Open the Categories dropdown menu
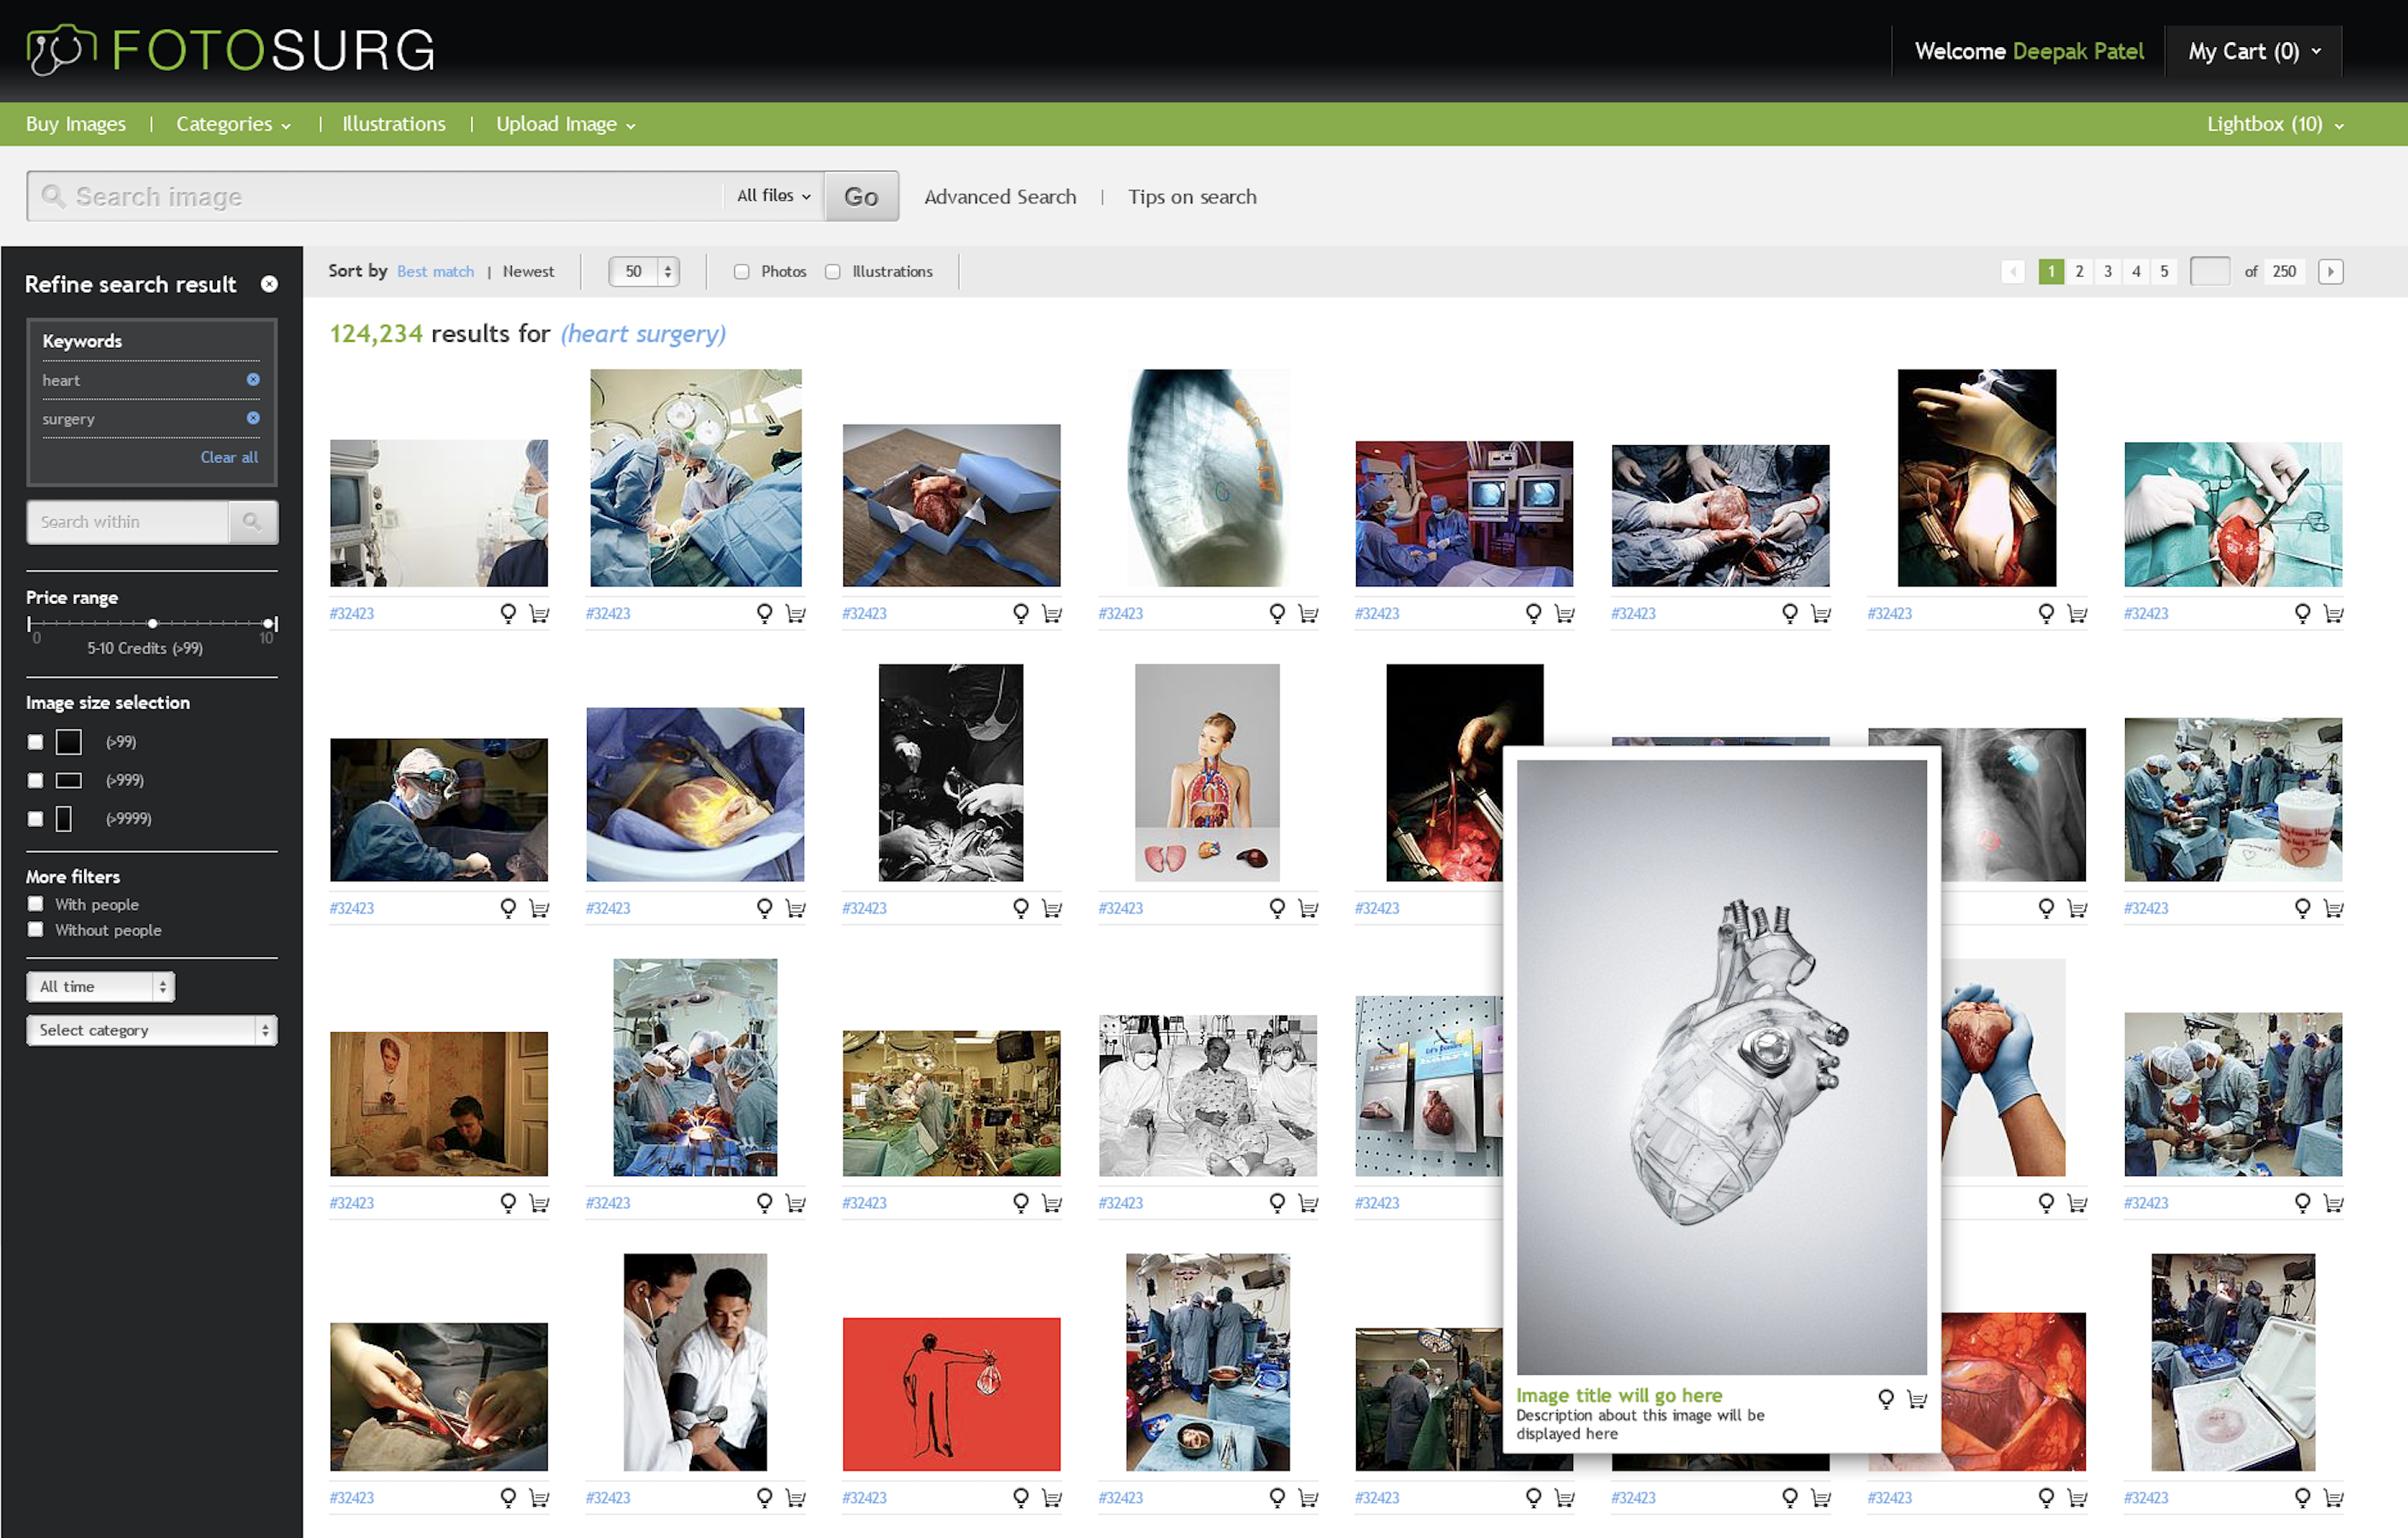The width and height of the screenshot is (2408, 1538). (x=233, y=124)
